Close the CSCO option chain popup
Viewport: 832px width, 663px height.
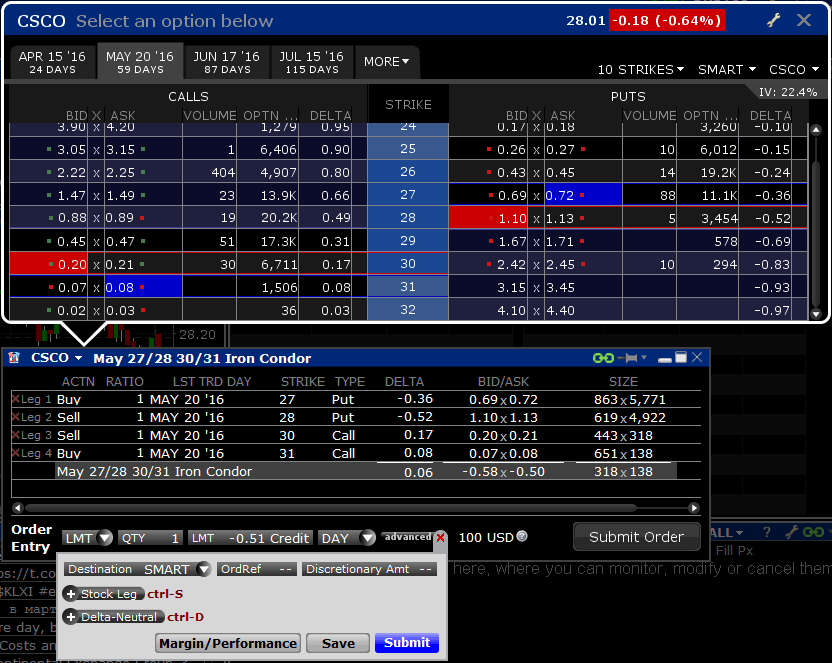click(x=804, y=21)
